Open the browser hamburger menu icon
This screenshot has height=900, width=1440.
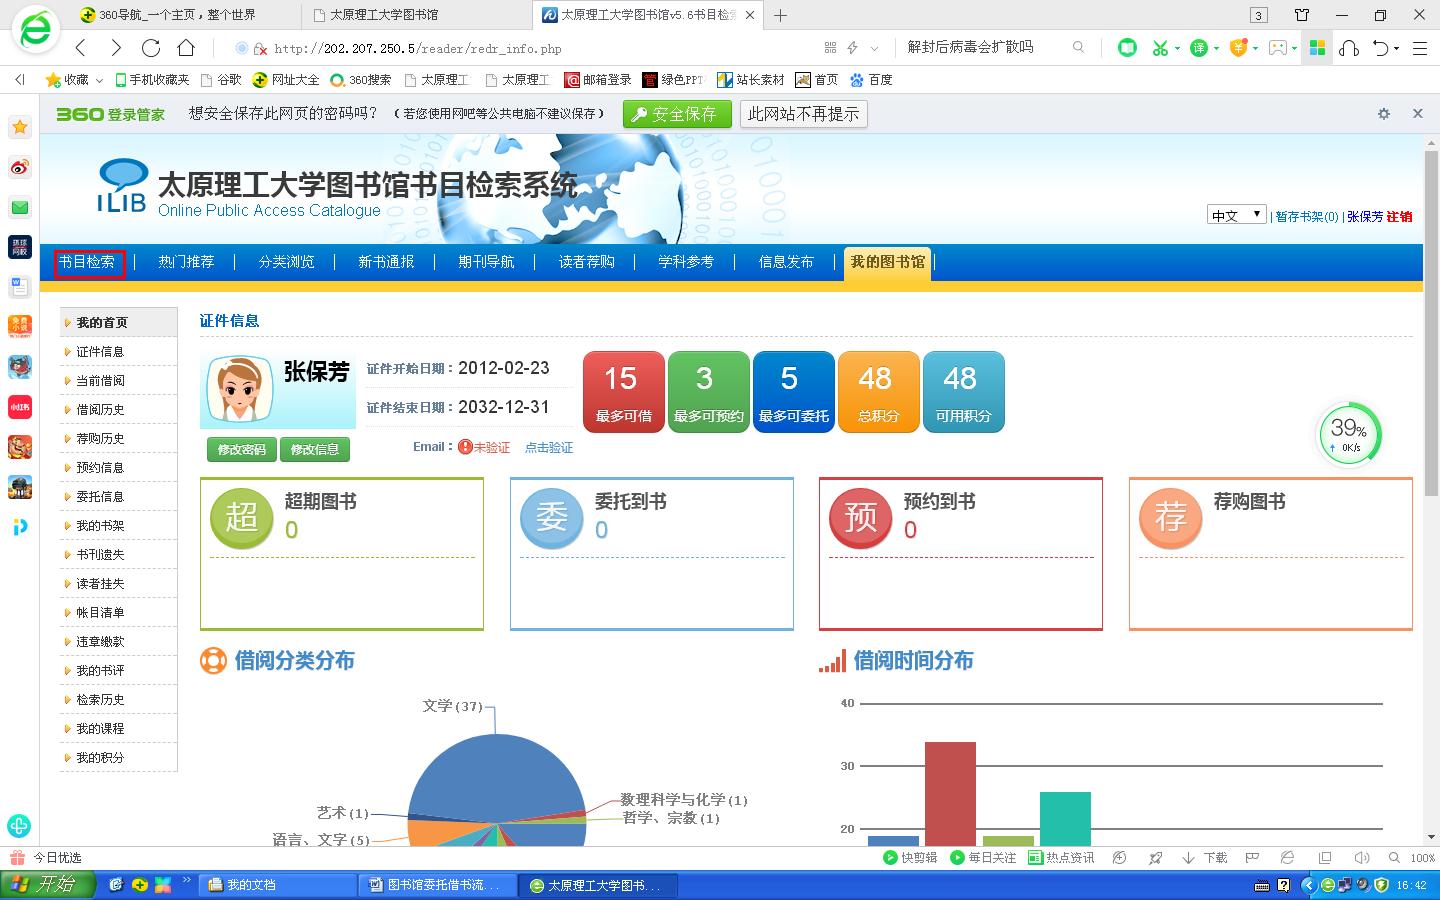[x=1419, y=48]
